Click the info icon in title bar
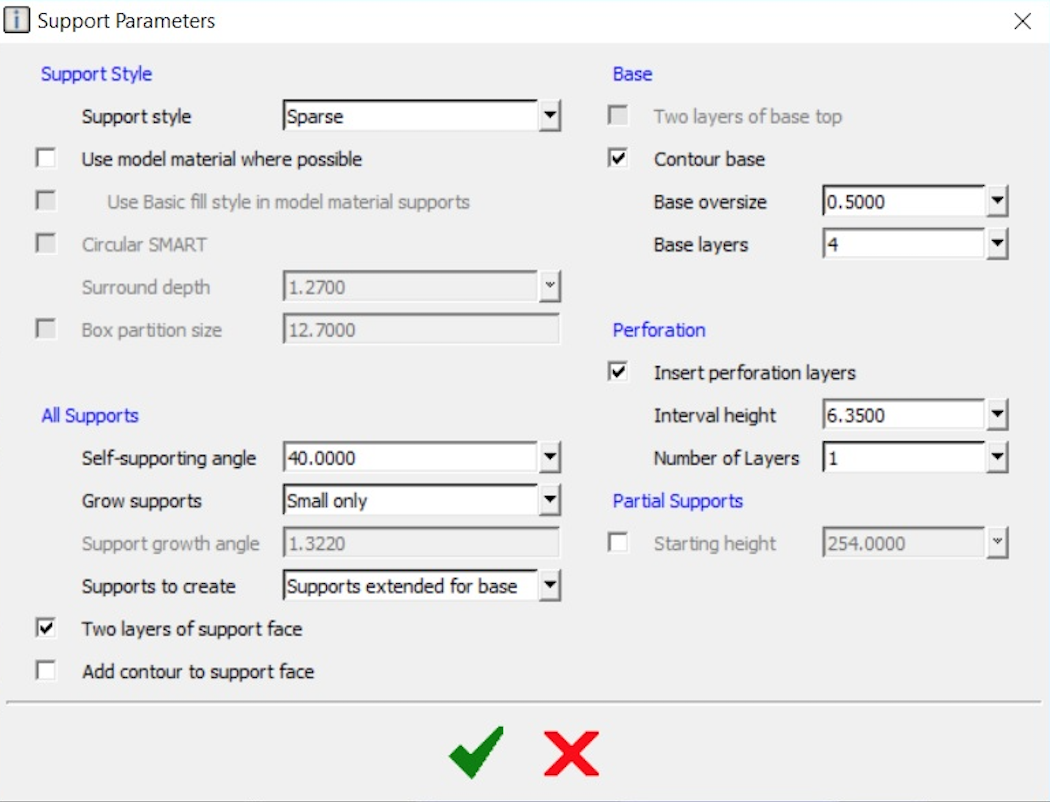The image size is (1050, 802). pos(17,20)
